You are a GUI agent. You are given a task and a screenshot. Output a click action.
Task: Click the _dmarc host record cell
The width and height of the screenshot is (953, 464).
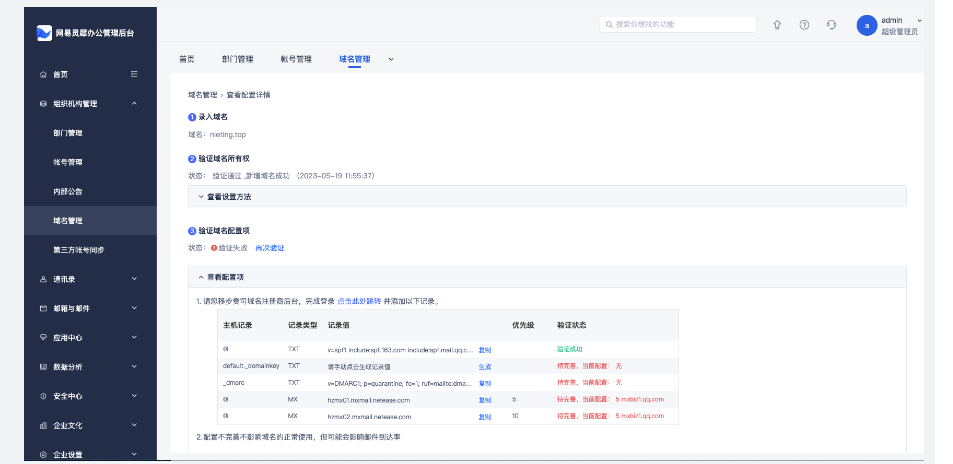click(233, 383)
